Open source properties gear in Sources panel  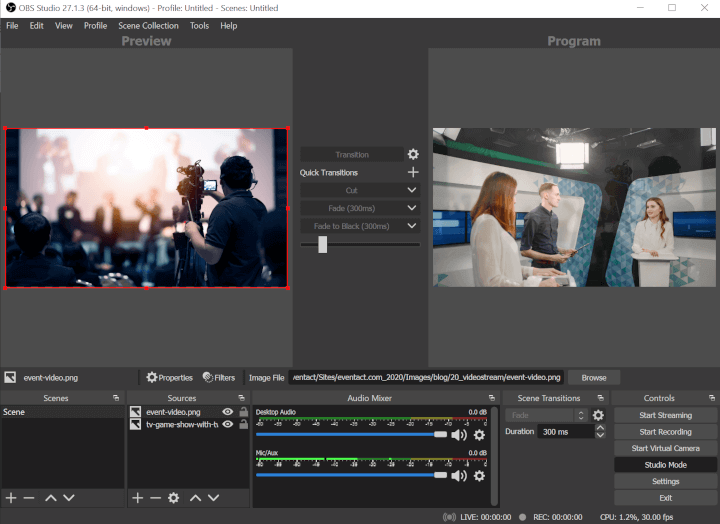point(173,497)
